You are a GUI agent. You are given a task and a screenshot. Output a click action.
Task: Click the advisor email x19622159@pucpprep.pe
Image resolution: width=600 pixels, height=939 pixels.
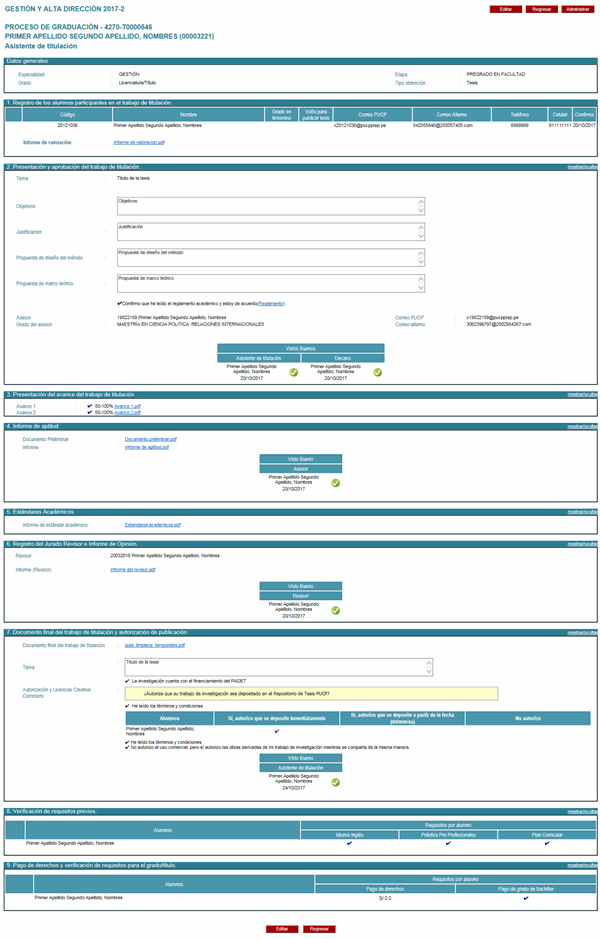[x=492, y=318]
